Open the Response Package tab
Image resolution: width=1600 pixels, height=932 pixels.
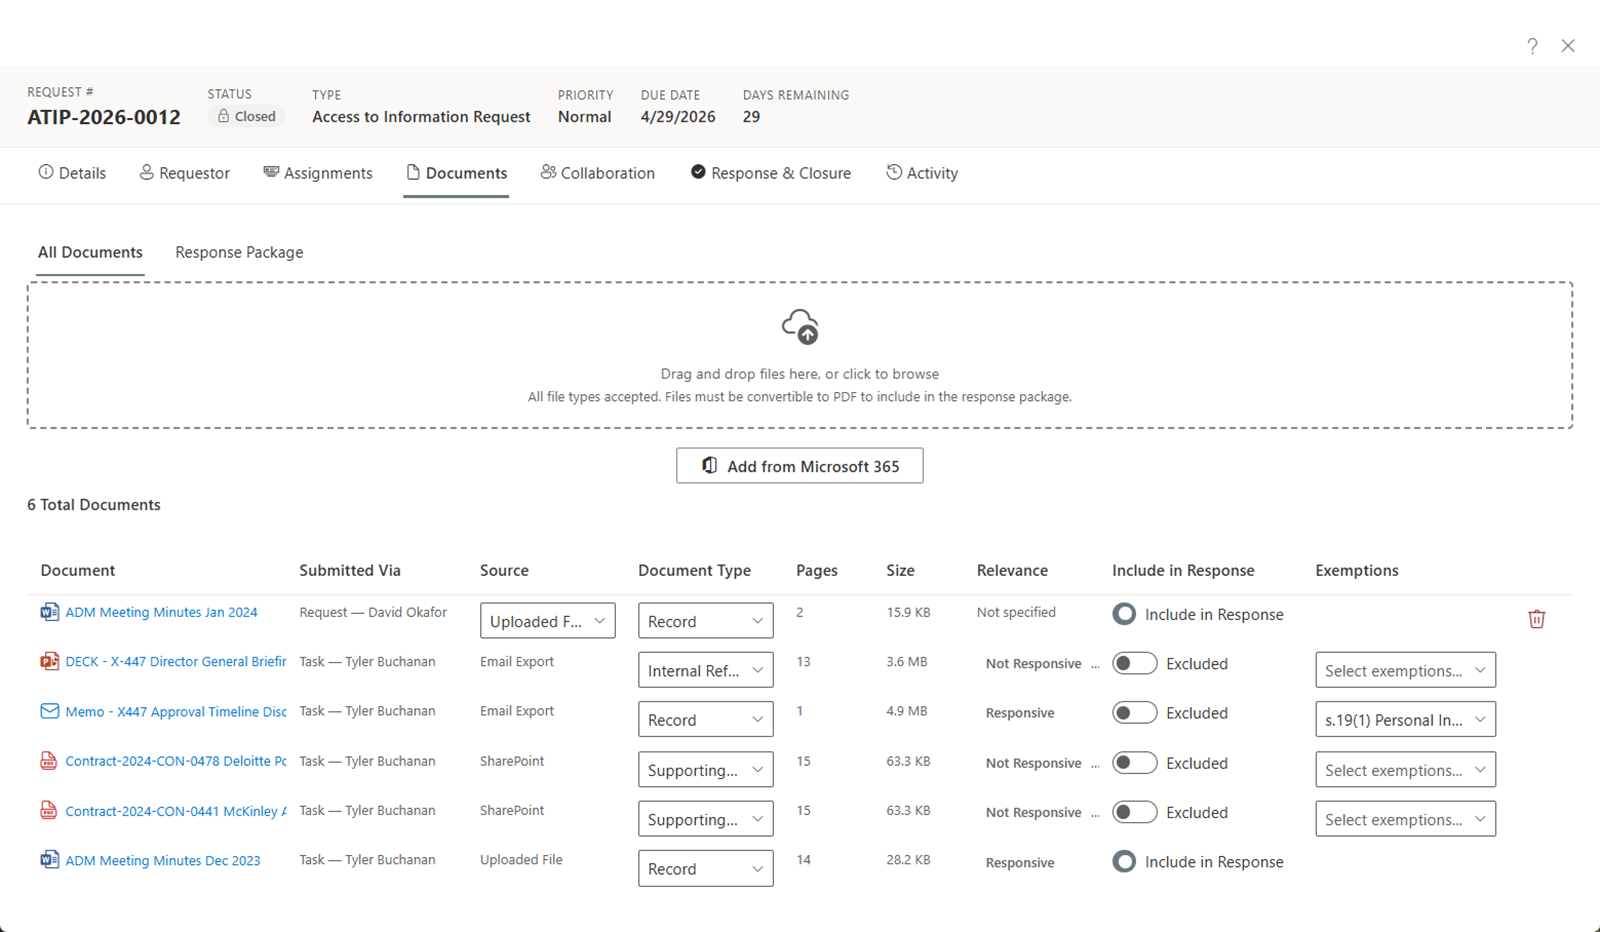click(239, 252)
